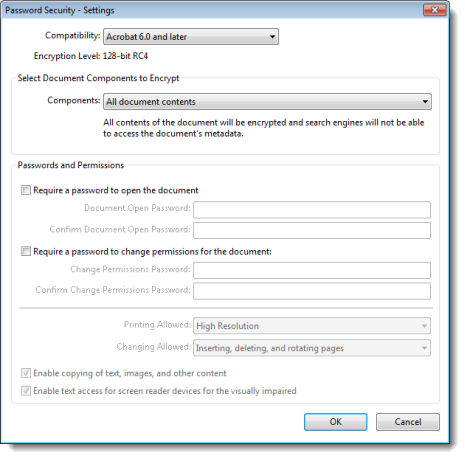Confirm settings with the OK button
This screenshot has width=465, height=459.
tap(336, 422)
